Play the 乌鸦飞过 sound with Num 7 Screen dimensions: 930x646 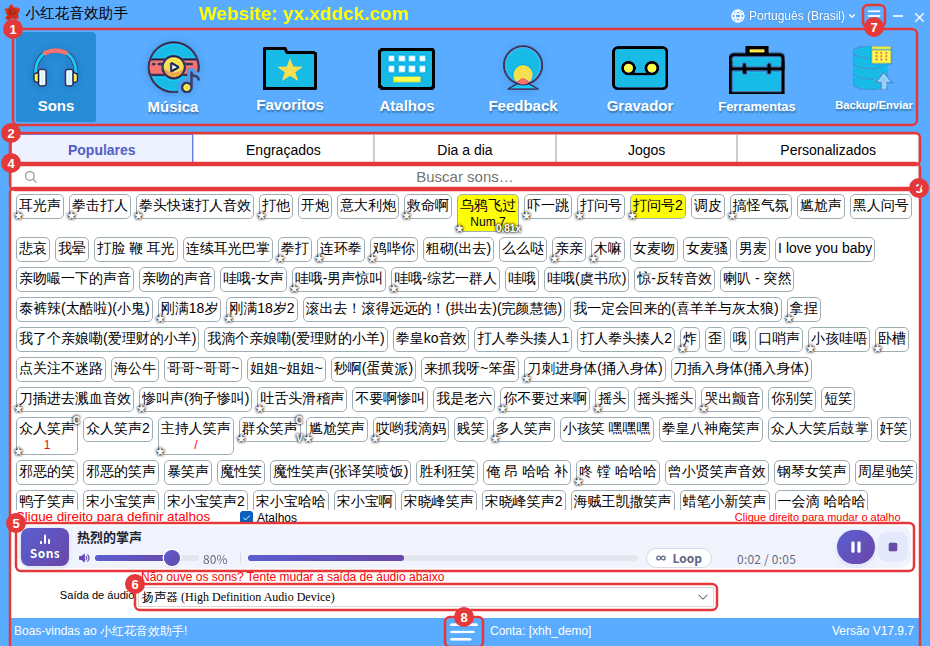click(488, 212)
